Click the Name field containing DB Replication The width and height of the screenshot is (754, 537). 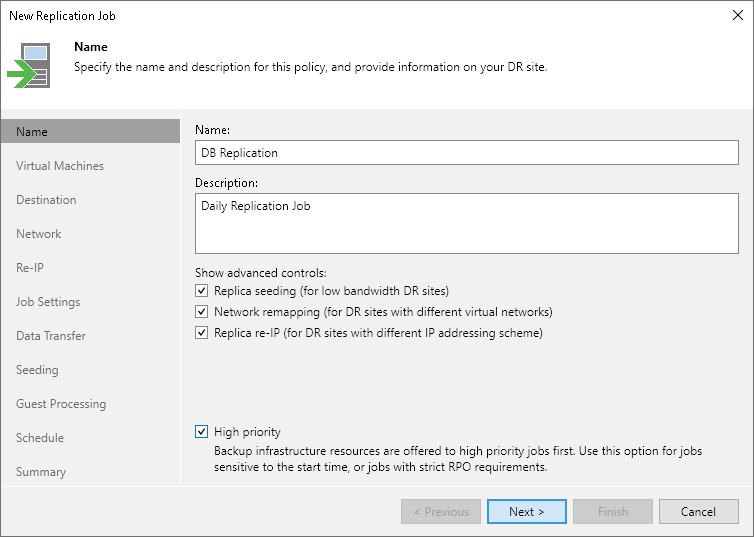click(x=467, y=153)
